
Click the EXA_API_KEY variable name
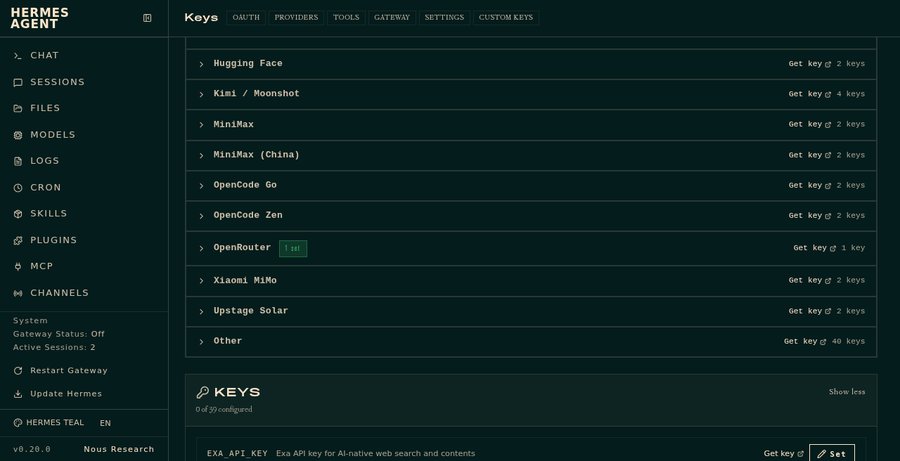237,454
